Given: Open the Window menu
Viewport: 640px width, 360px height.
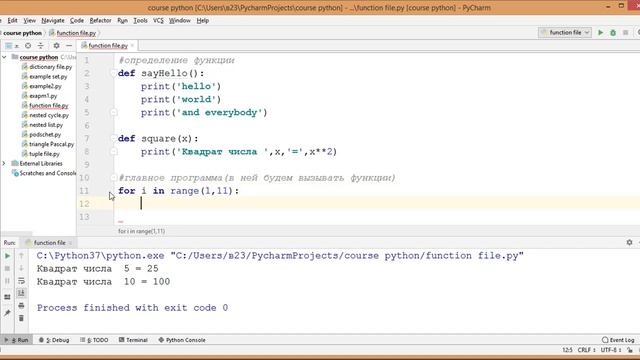Looking at the screenshot, I should point(180,20).
